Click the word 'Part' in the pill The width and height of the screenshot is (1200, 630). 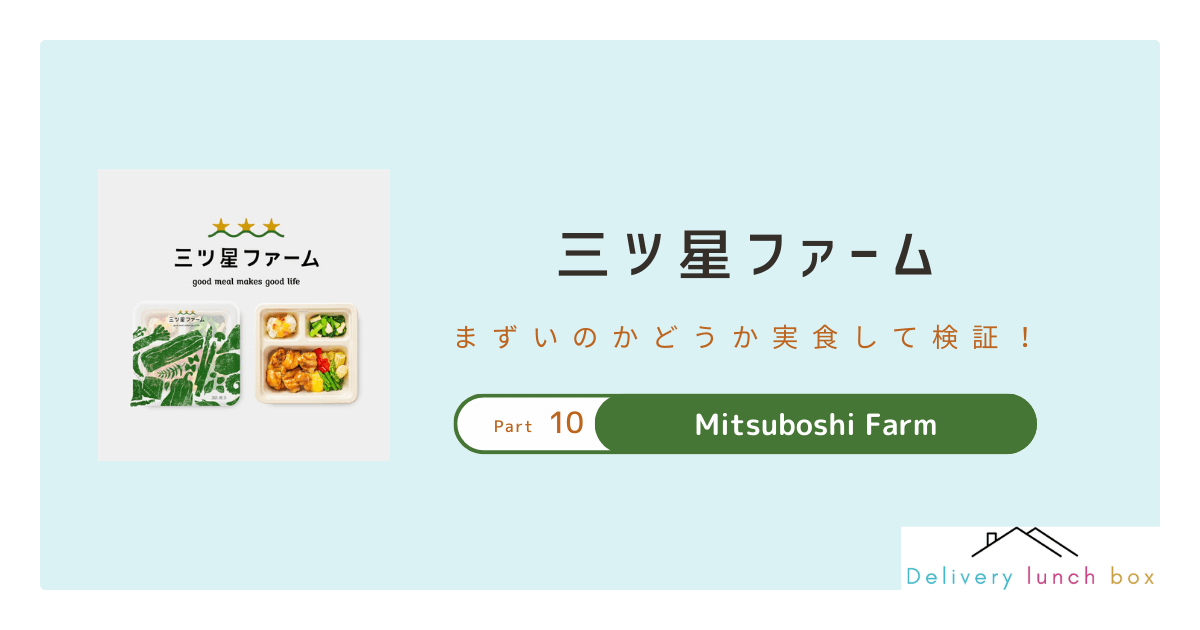(x=513, y=427)
